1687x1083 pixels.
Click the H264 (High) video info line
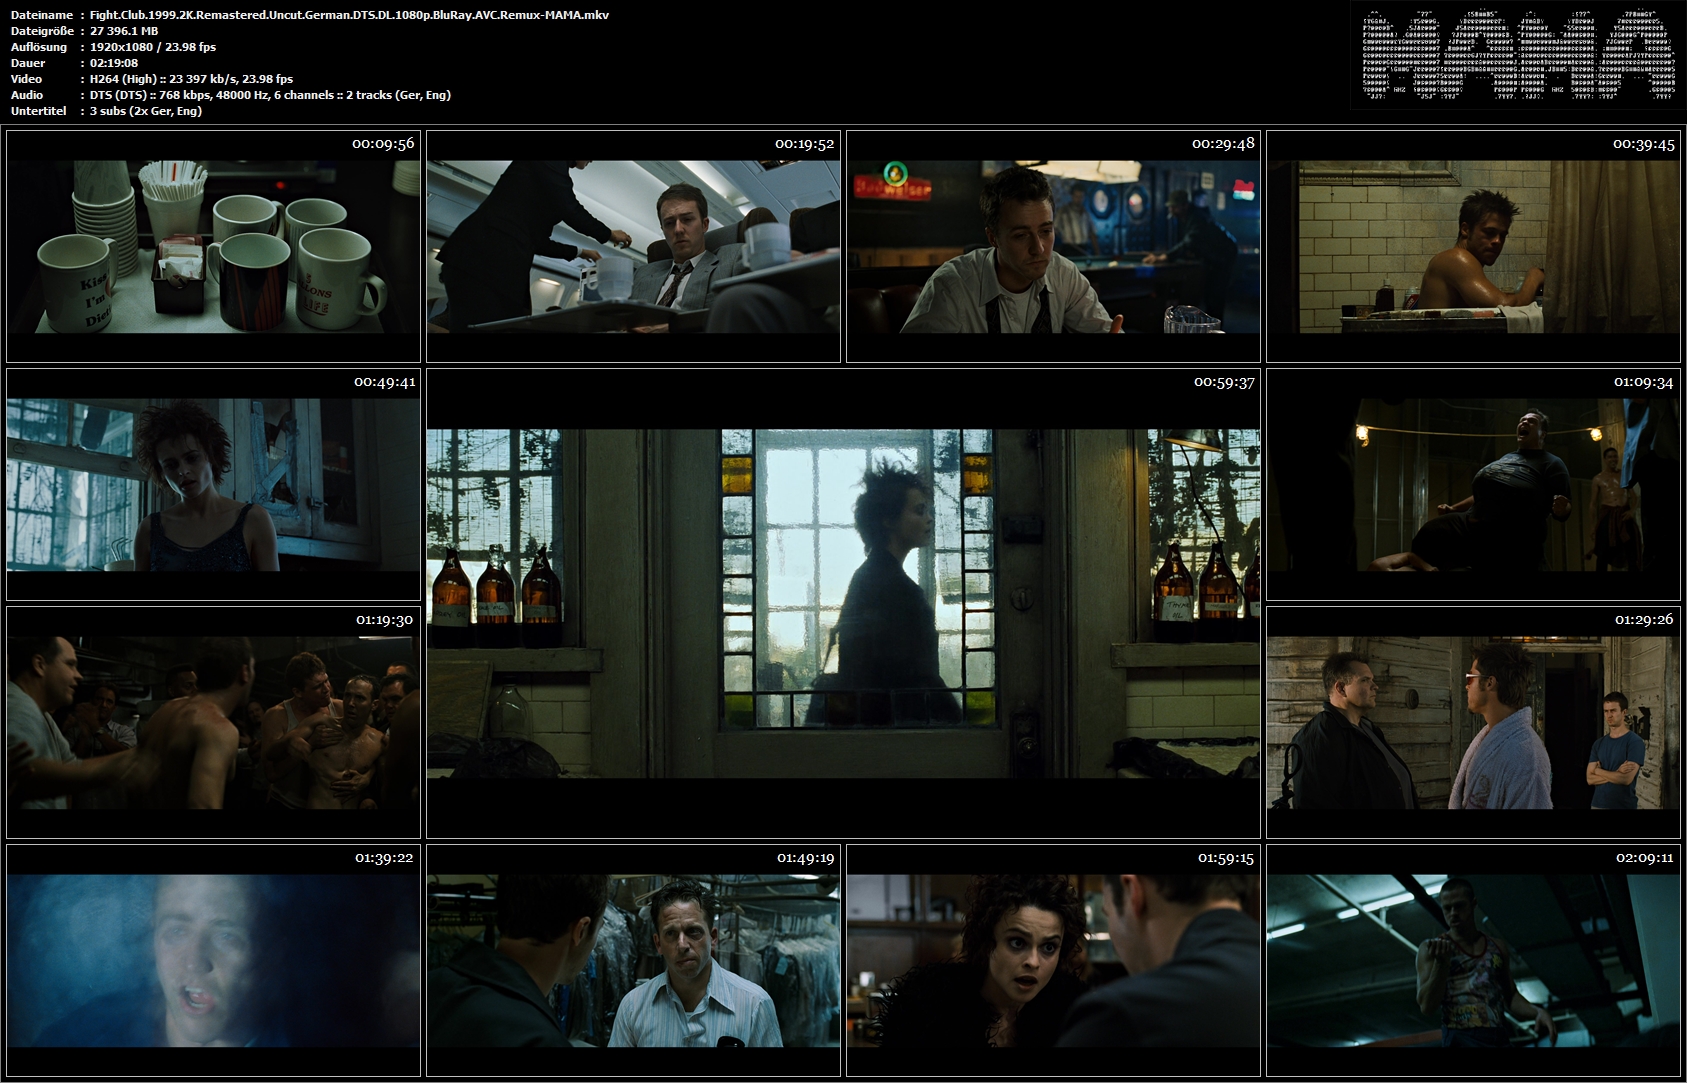[191, 79]
